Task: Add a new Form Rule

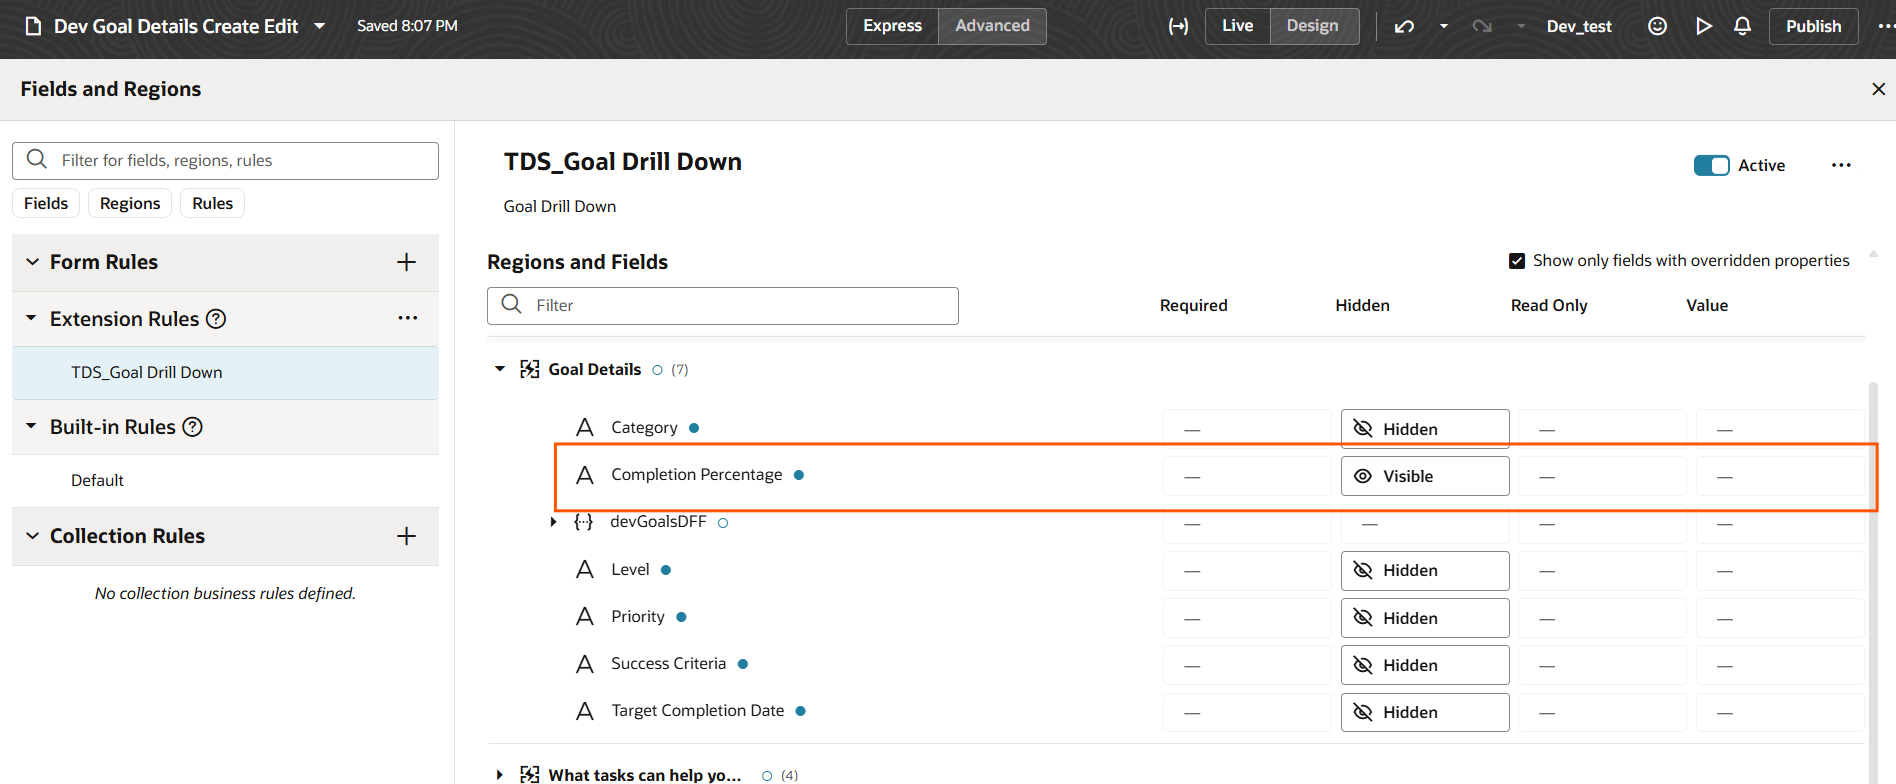Action: (406, 262)
